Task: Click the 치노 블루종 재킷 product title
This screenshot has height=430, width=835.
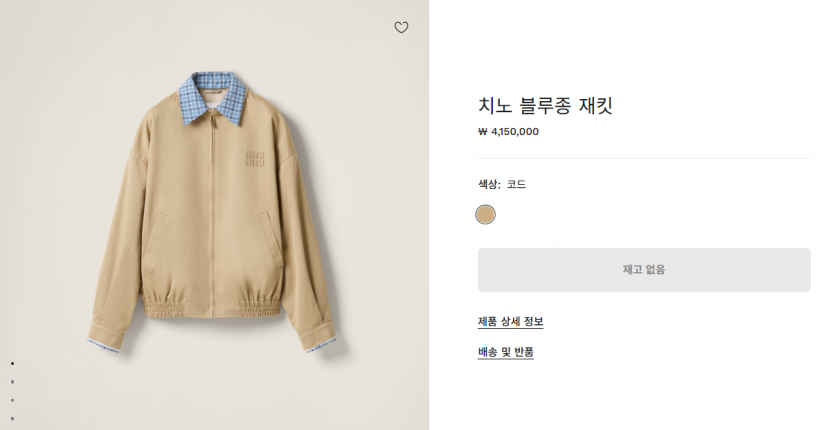Action: [x=544, y=104]
